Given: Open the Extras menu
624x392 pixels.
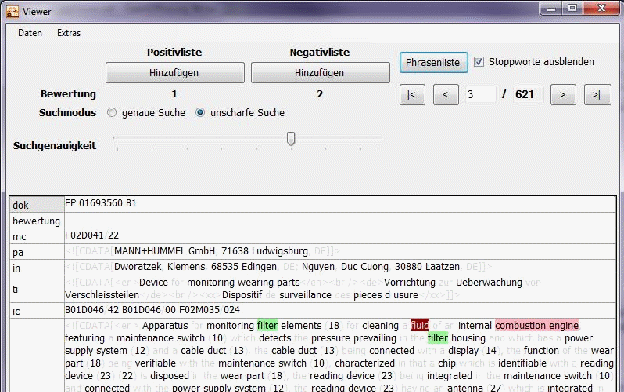Looking at the screenshot, I should pyautogui.click(x=69, y=33).
